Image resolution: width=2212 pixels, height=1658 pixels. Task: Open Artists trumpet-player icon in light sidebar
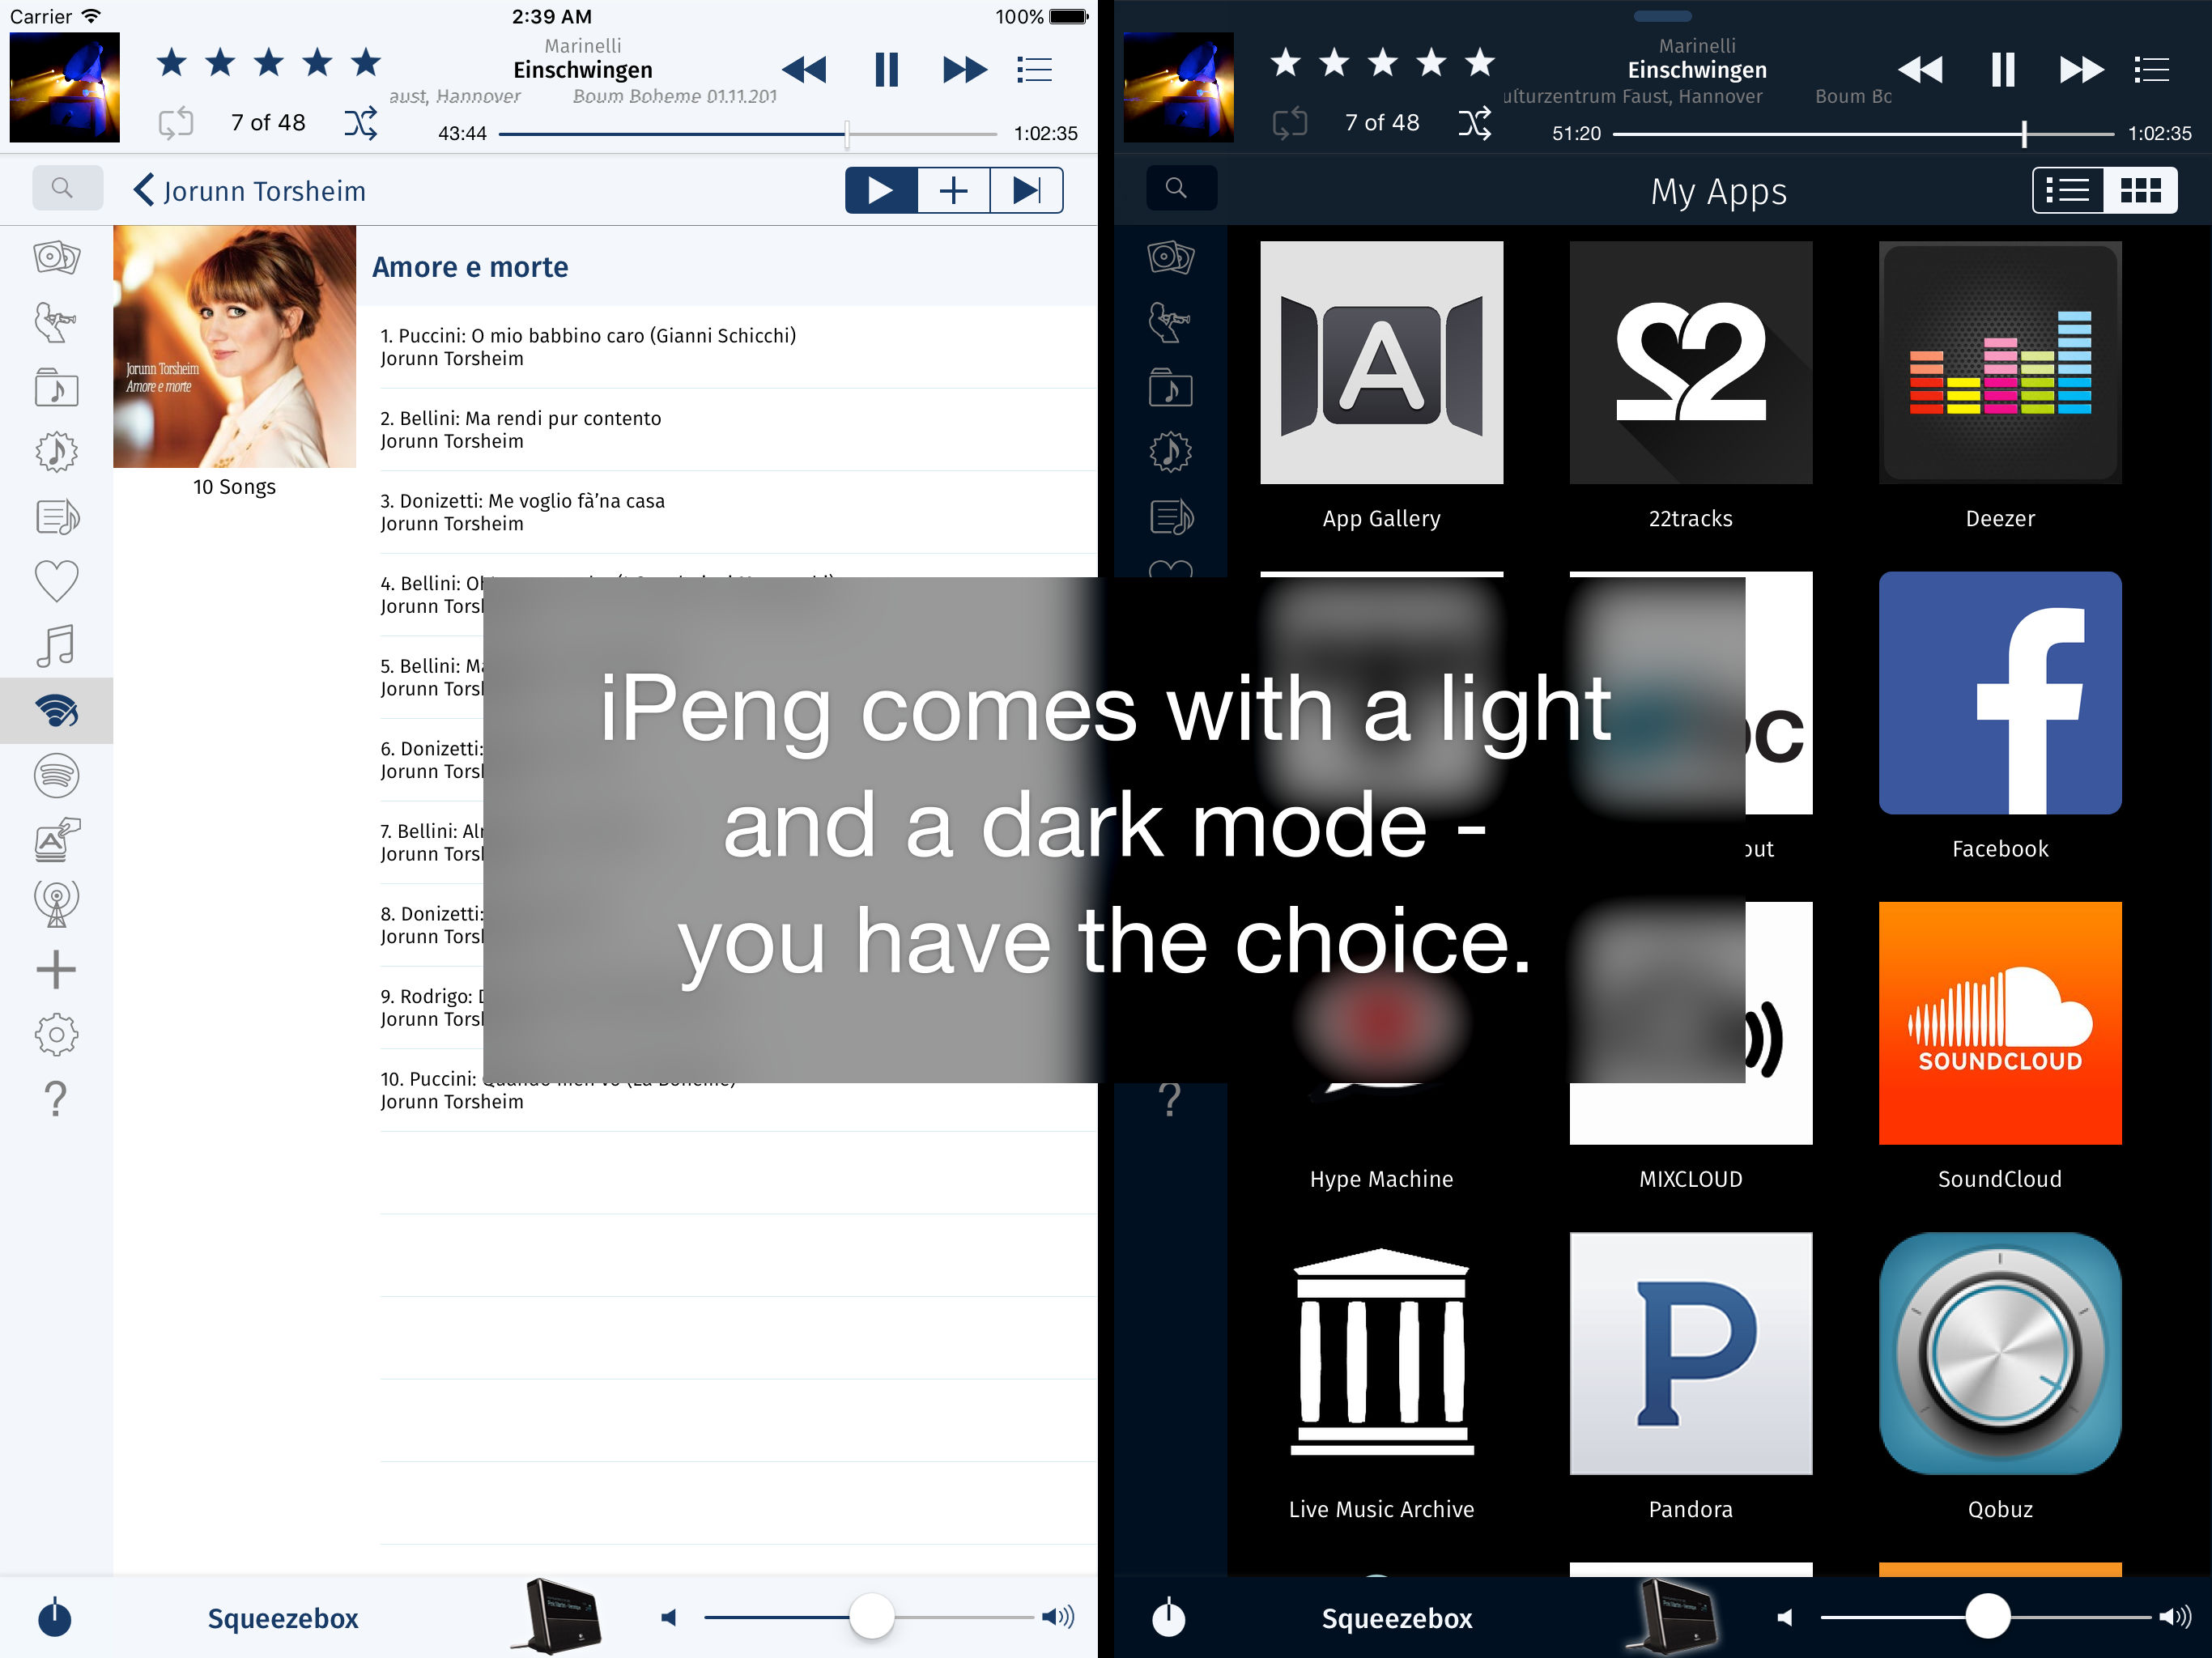tap(56, 323)
